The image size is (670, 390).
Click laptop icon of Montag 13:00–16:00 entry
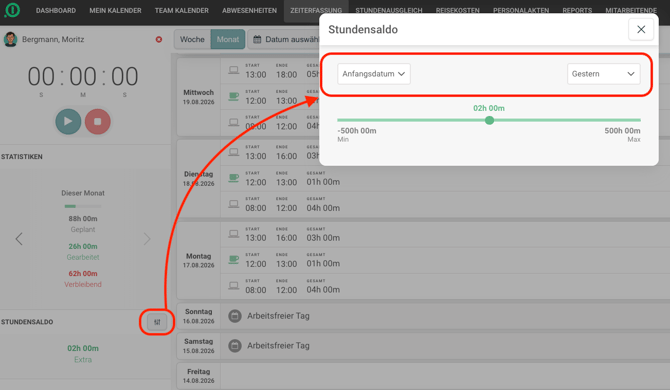click(x=233, y=234)
